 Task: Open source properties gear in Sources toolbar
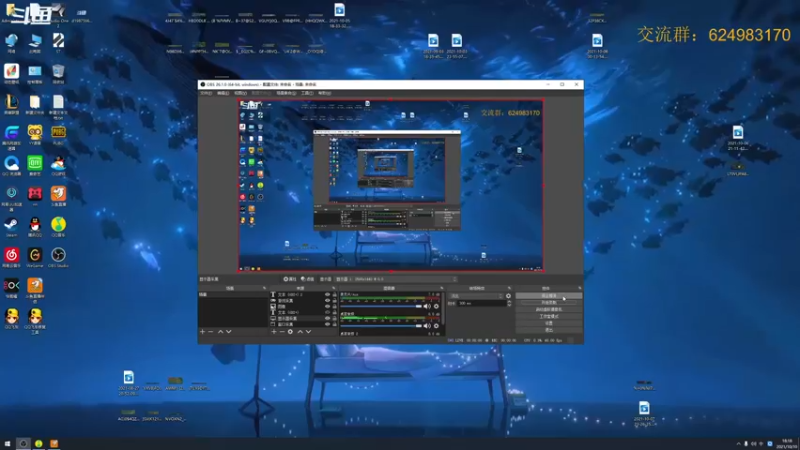click(290, 332)
